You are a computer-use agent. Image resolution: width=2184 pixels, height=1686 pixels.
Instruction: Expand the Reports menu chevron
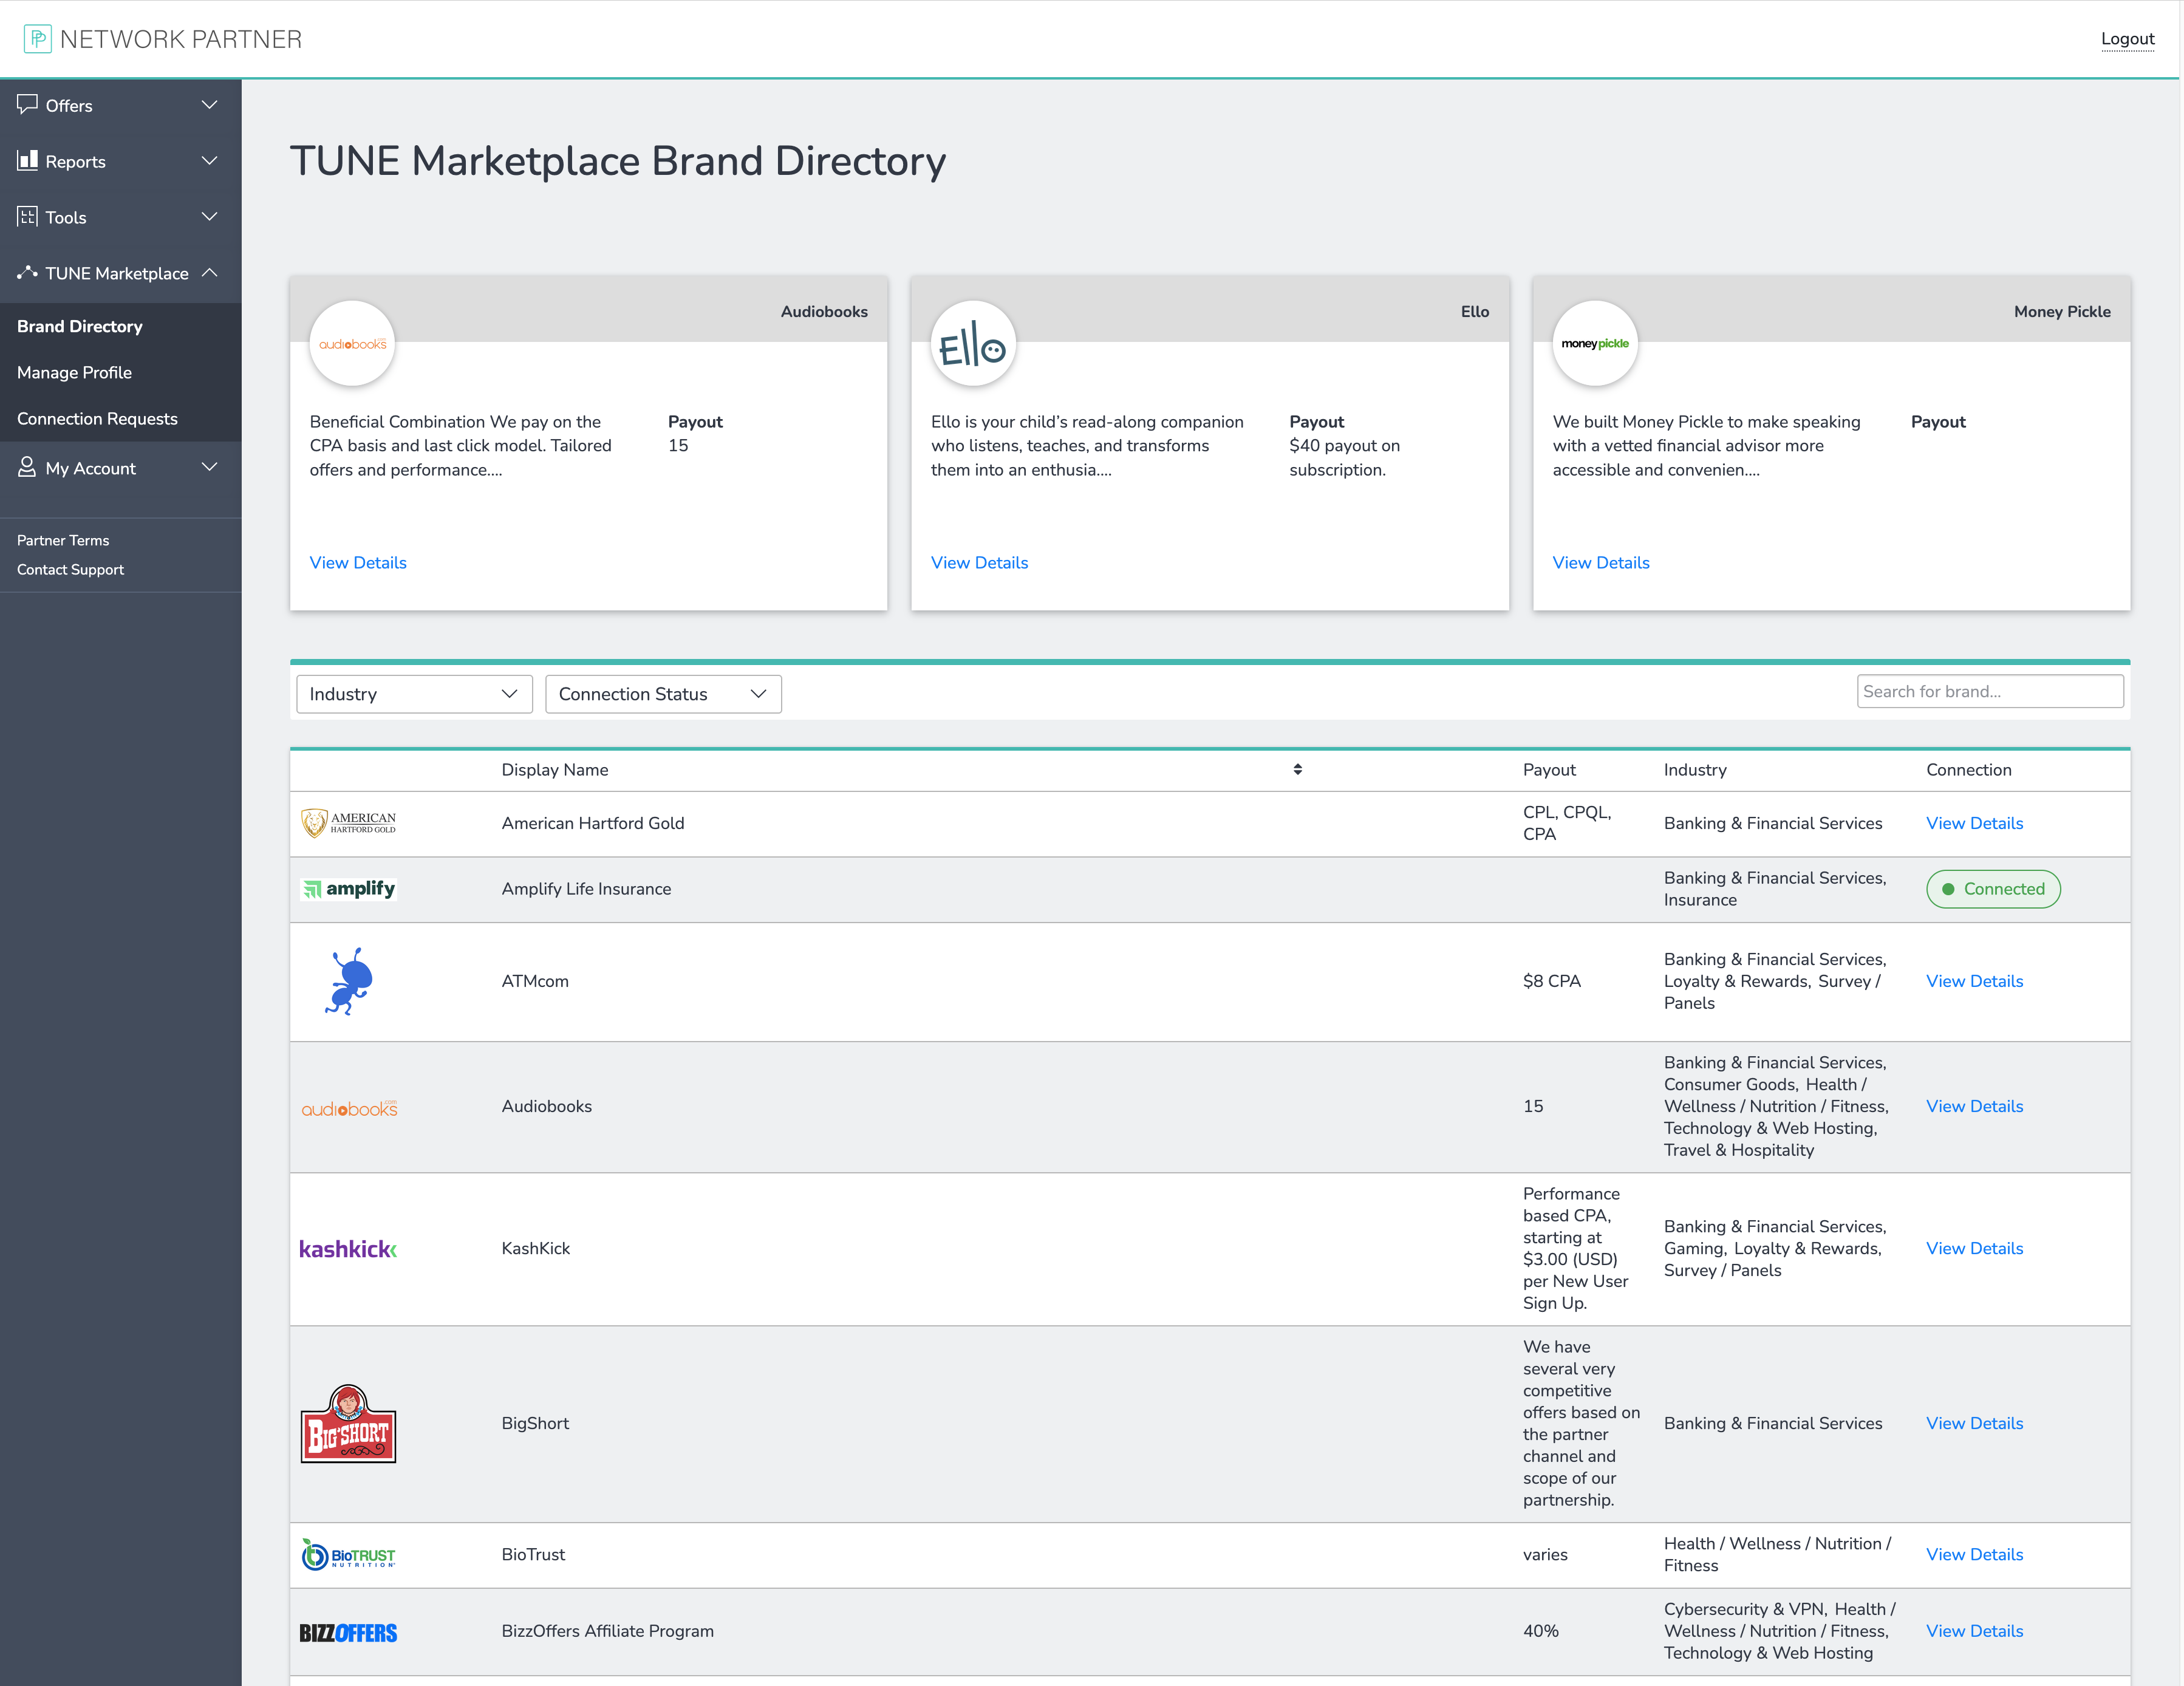click(x=209, y=161)
